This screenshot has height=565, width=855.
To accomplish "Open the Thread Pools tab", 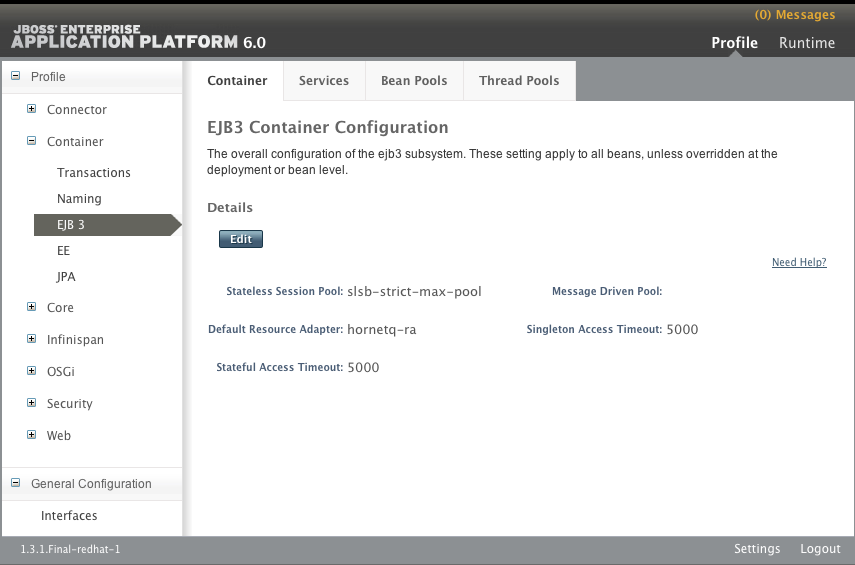I will tap(519, 81).
